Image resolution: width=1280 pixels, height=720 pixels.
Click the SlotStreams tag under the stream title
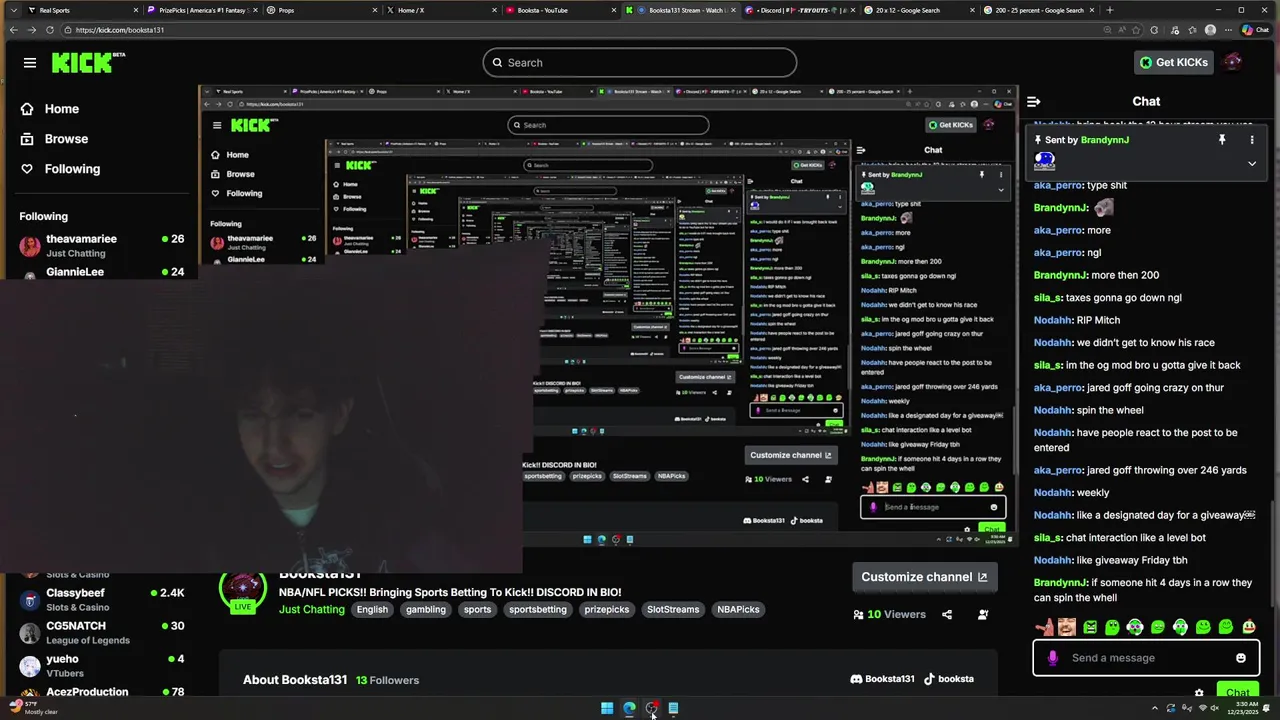click(673, 609)
